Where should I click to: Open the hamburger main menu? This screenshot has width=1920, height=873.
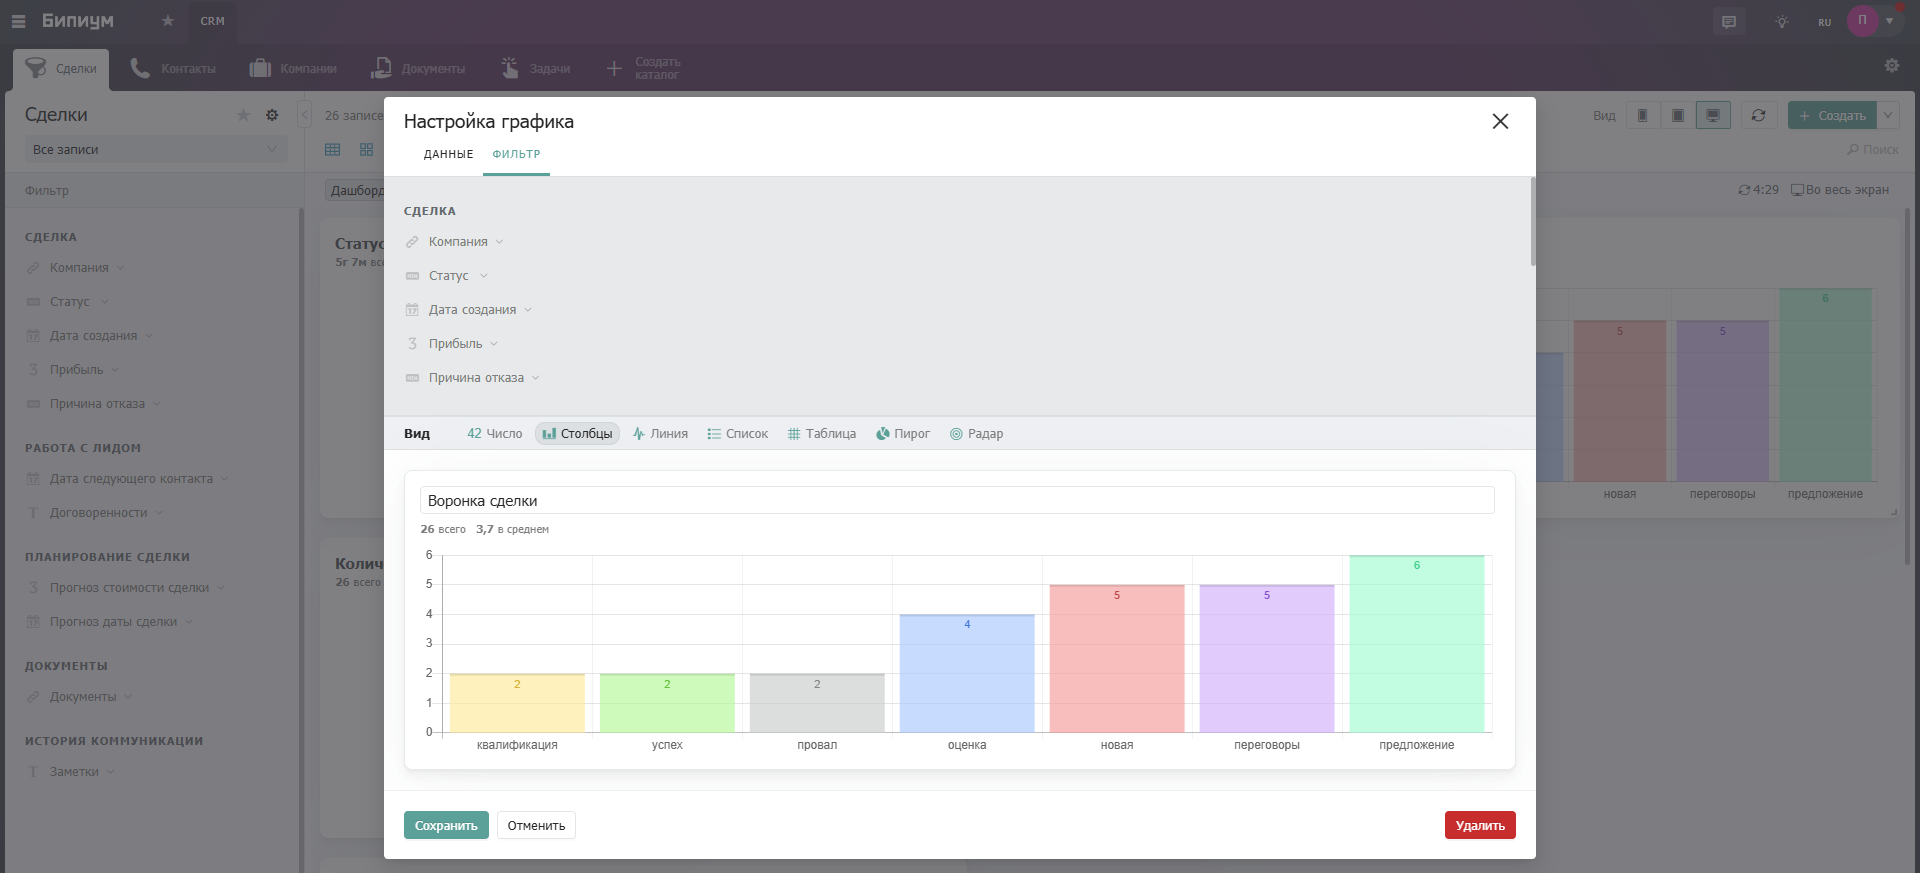point(18,21)
